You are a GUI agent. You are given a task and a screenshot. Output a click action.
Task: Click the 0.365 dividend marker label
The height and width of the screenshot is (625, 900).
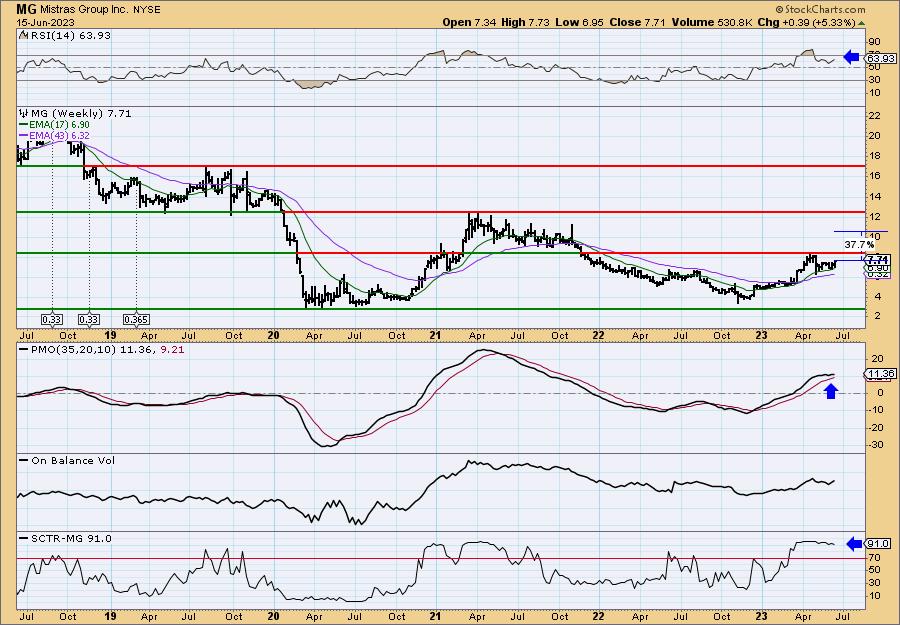point(136,320)
